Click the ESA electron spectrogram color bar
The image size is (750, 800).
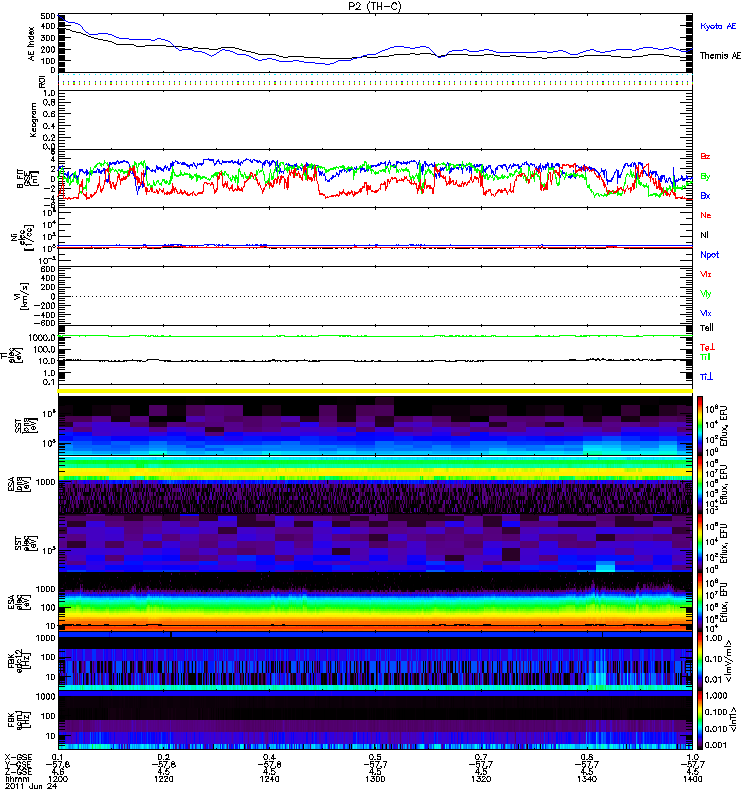click(x=700, y=602)
